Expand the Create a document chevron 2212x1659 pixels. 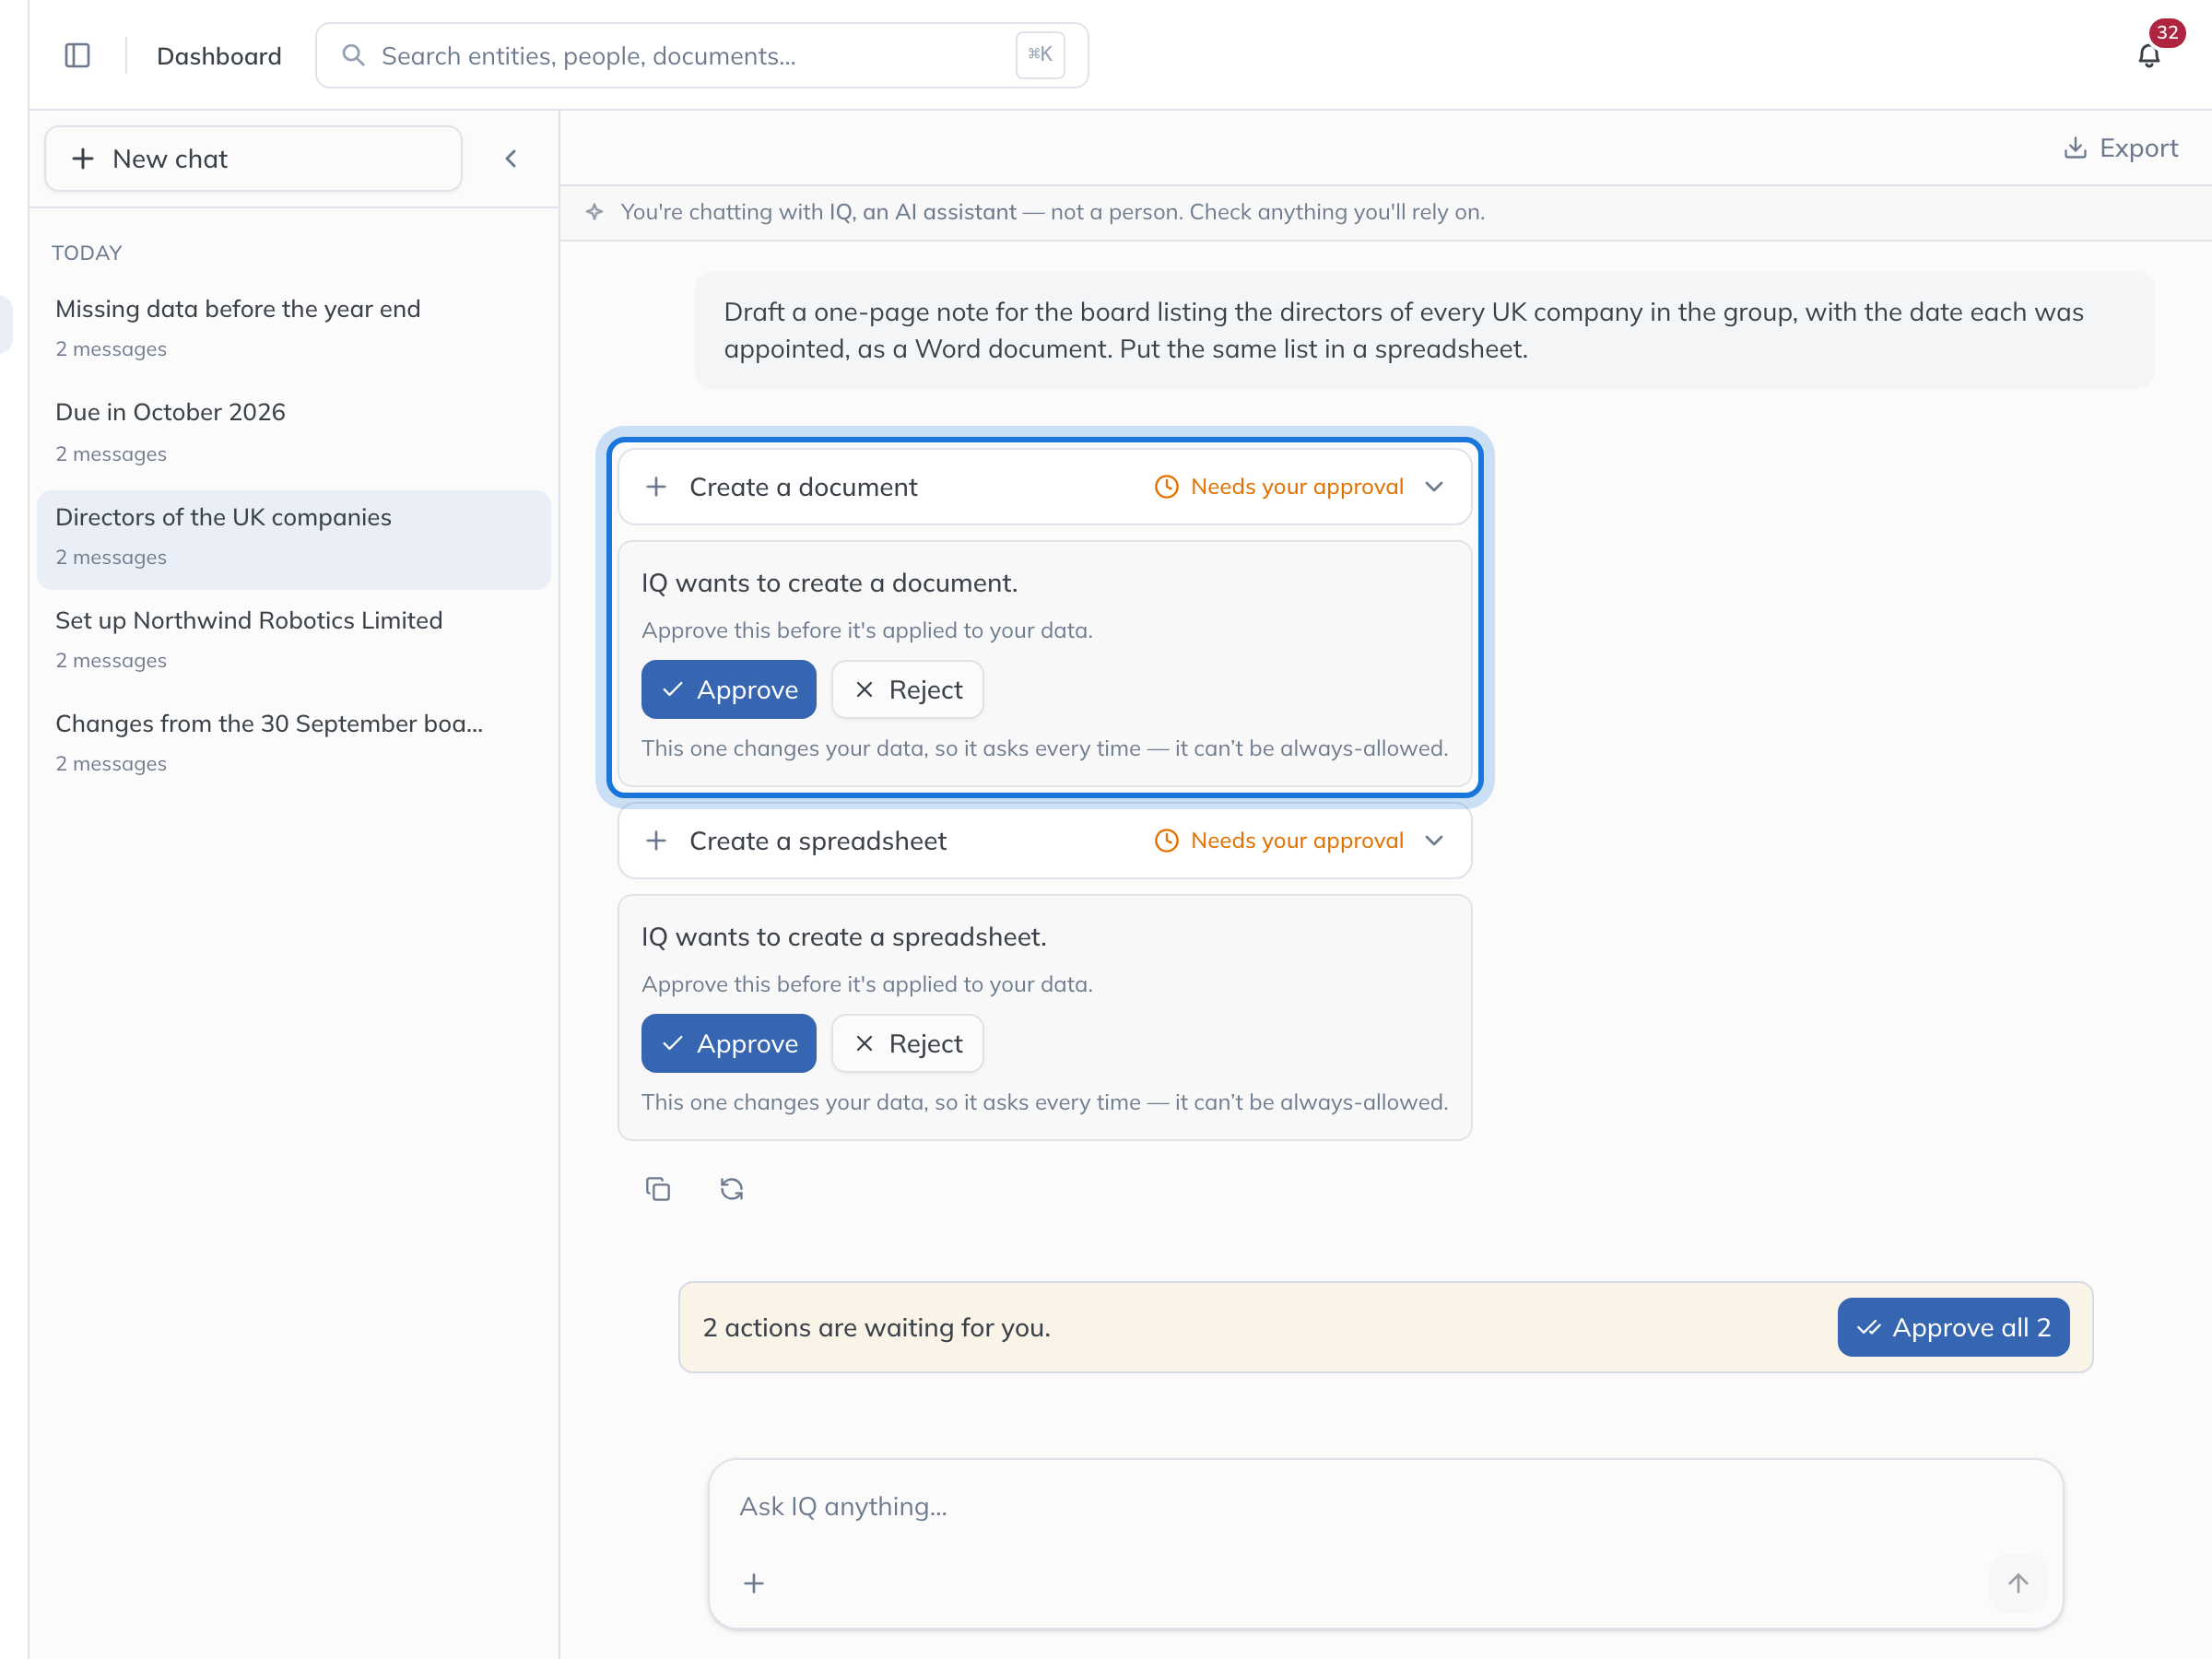point(1434,487)
